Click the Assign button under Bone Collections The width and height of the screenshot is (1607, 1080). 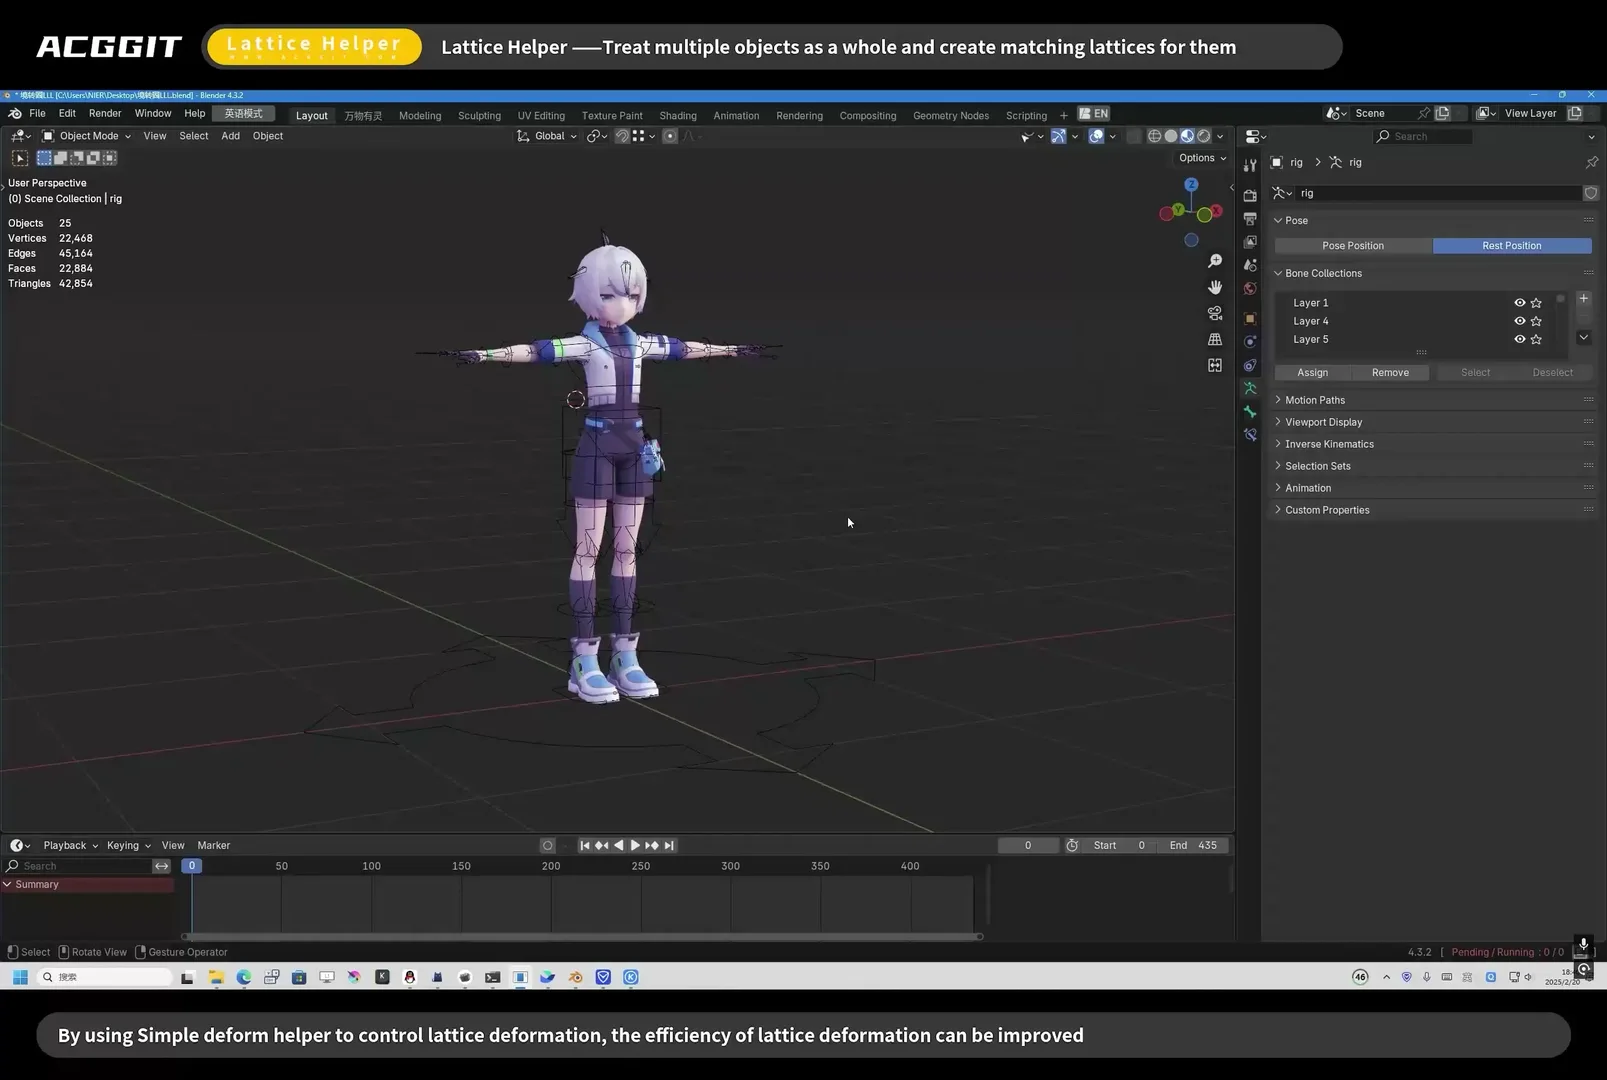click(1312, 372)
